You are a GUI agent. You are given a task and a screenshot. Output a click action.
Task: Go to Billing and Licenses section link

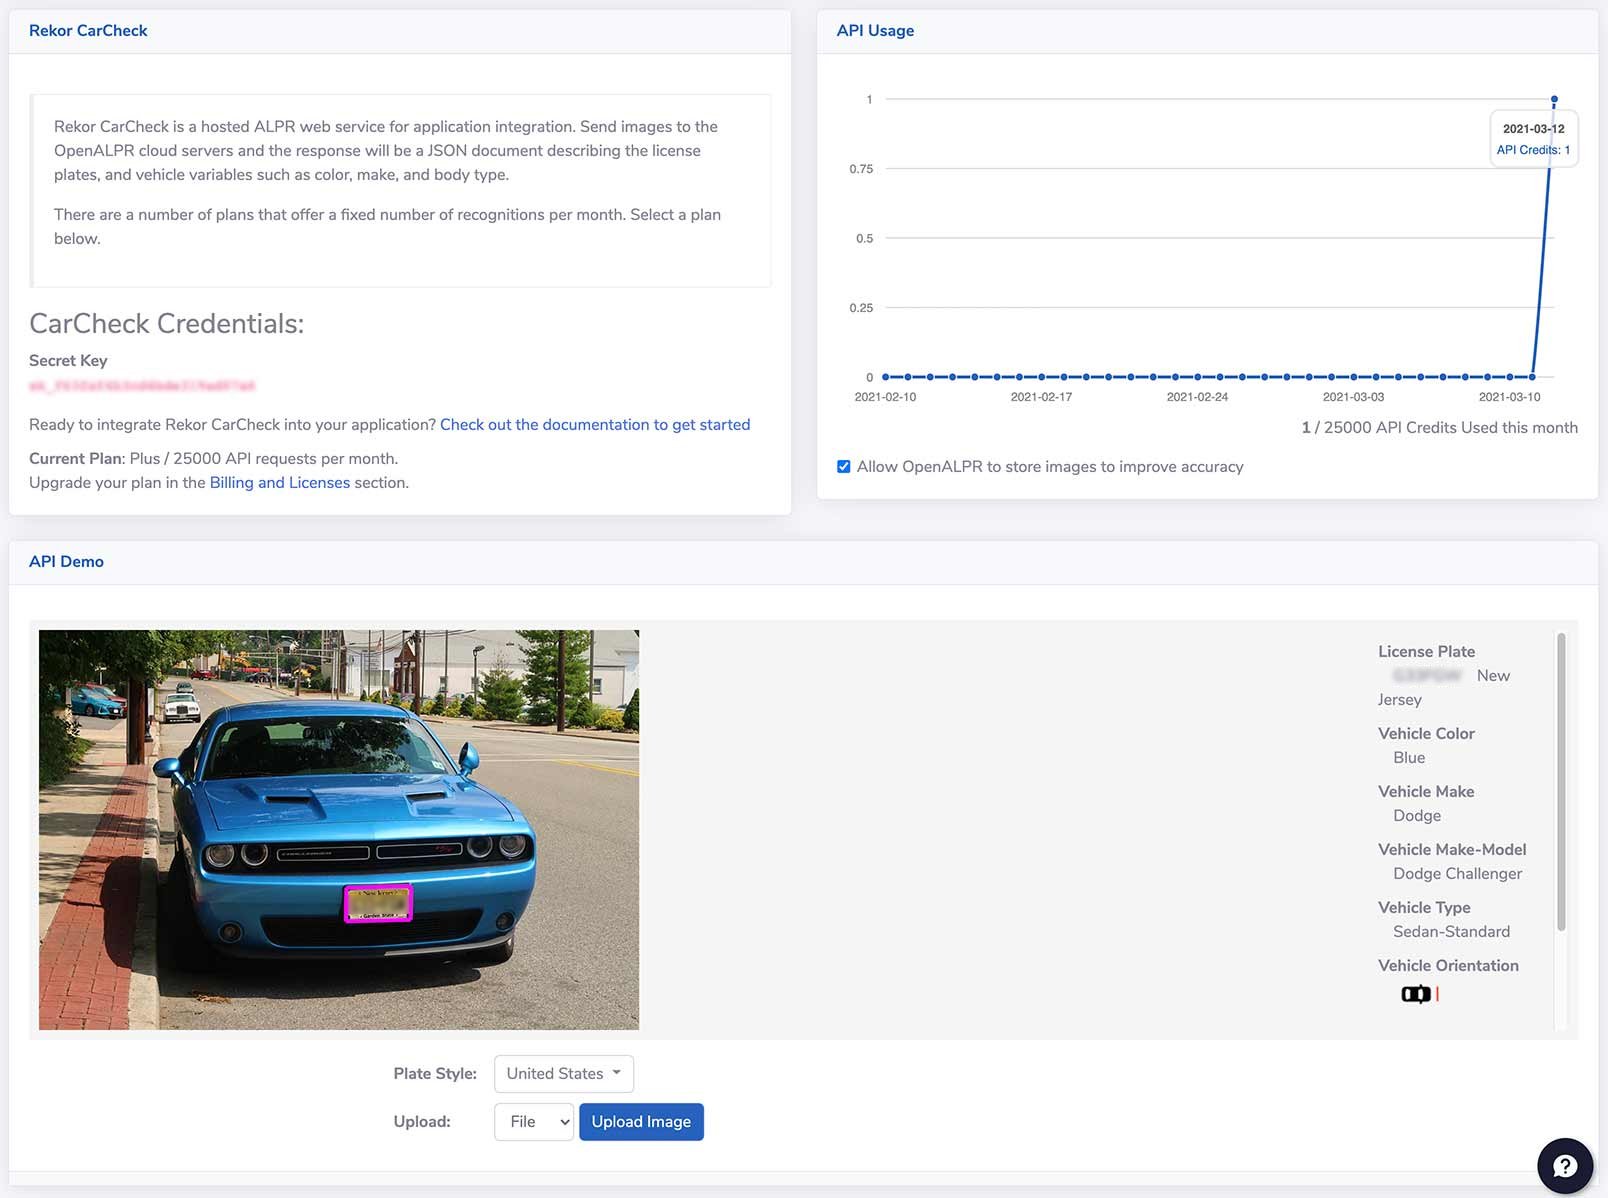pos(279,483)
